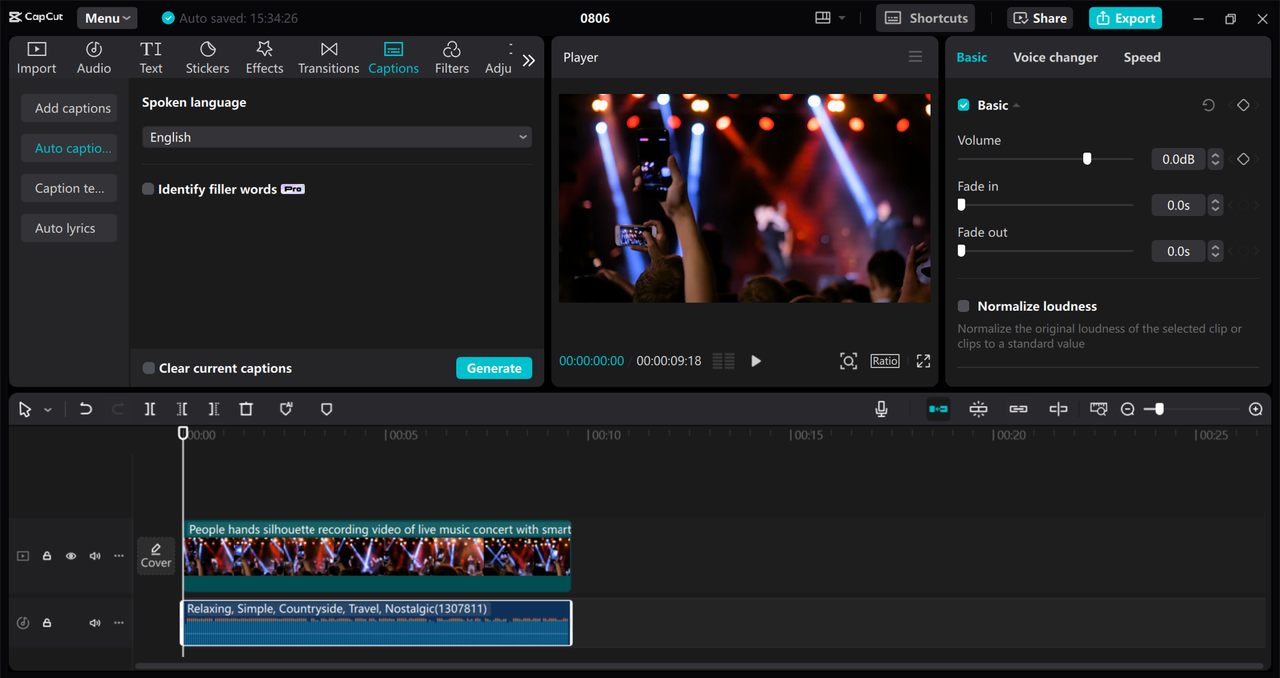Enable Identify filler words checkbox
This screenshot has width=1280, height=678.
tap(148, 189)
